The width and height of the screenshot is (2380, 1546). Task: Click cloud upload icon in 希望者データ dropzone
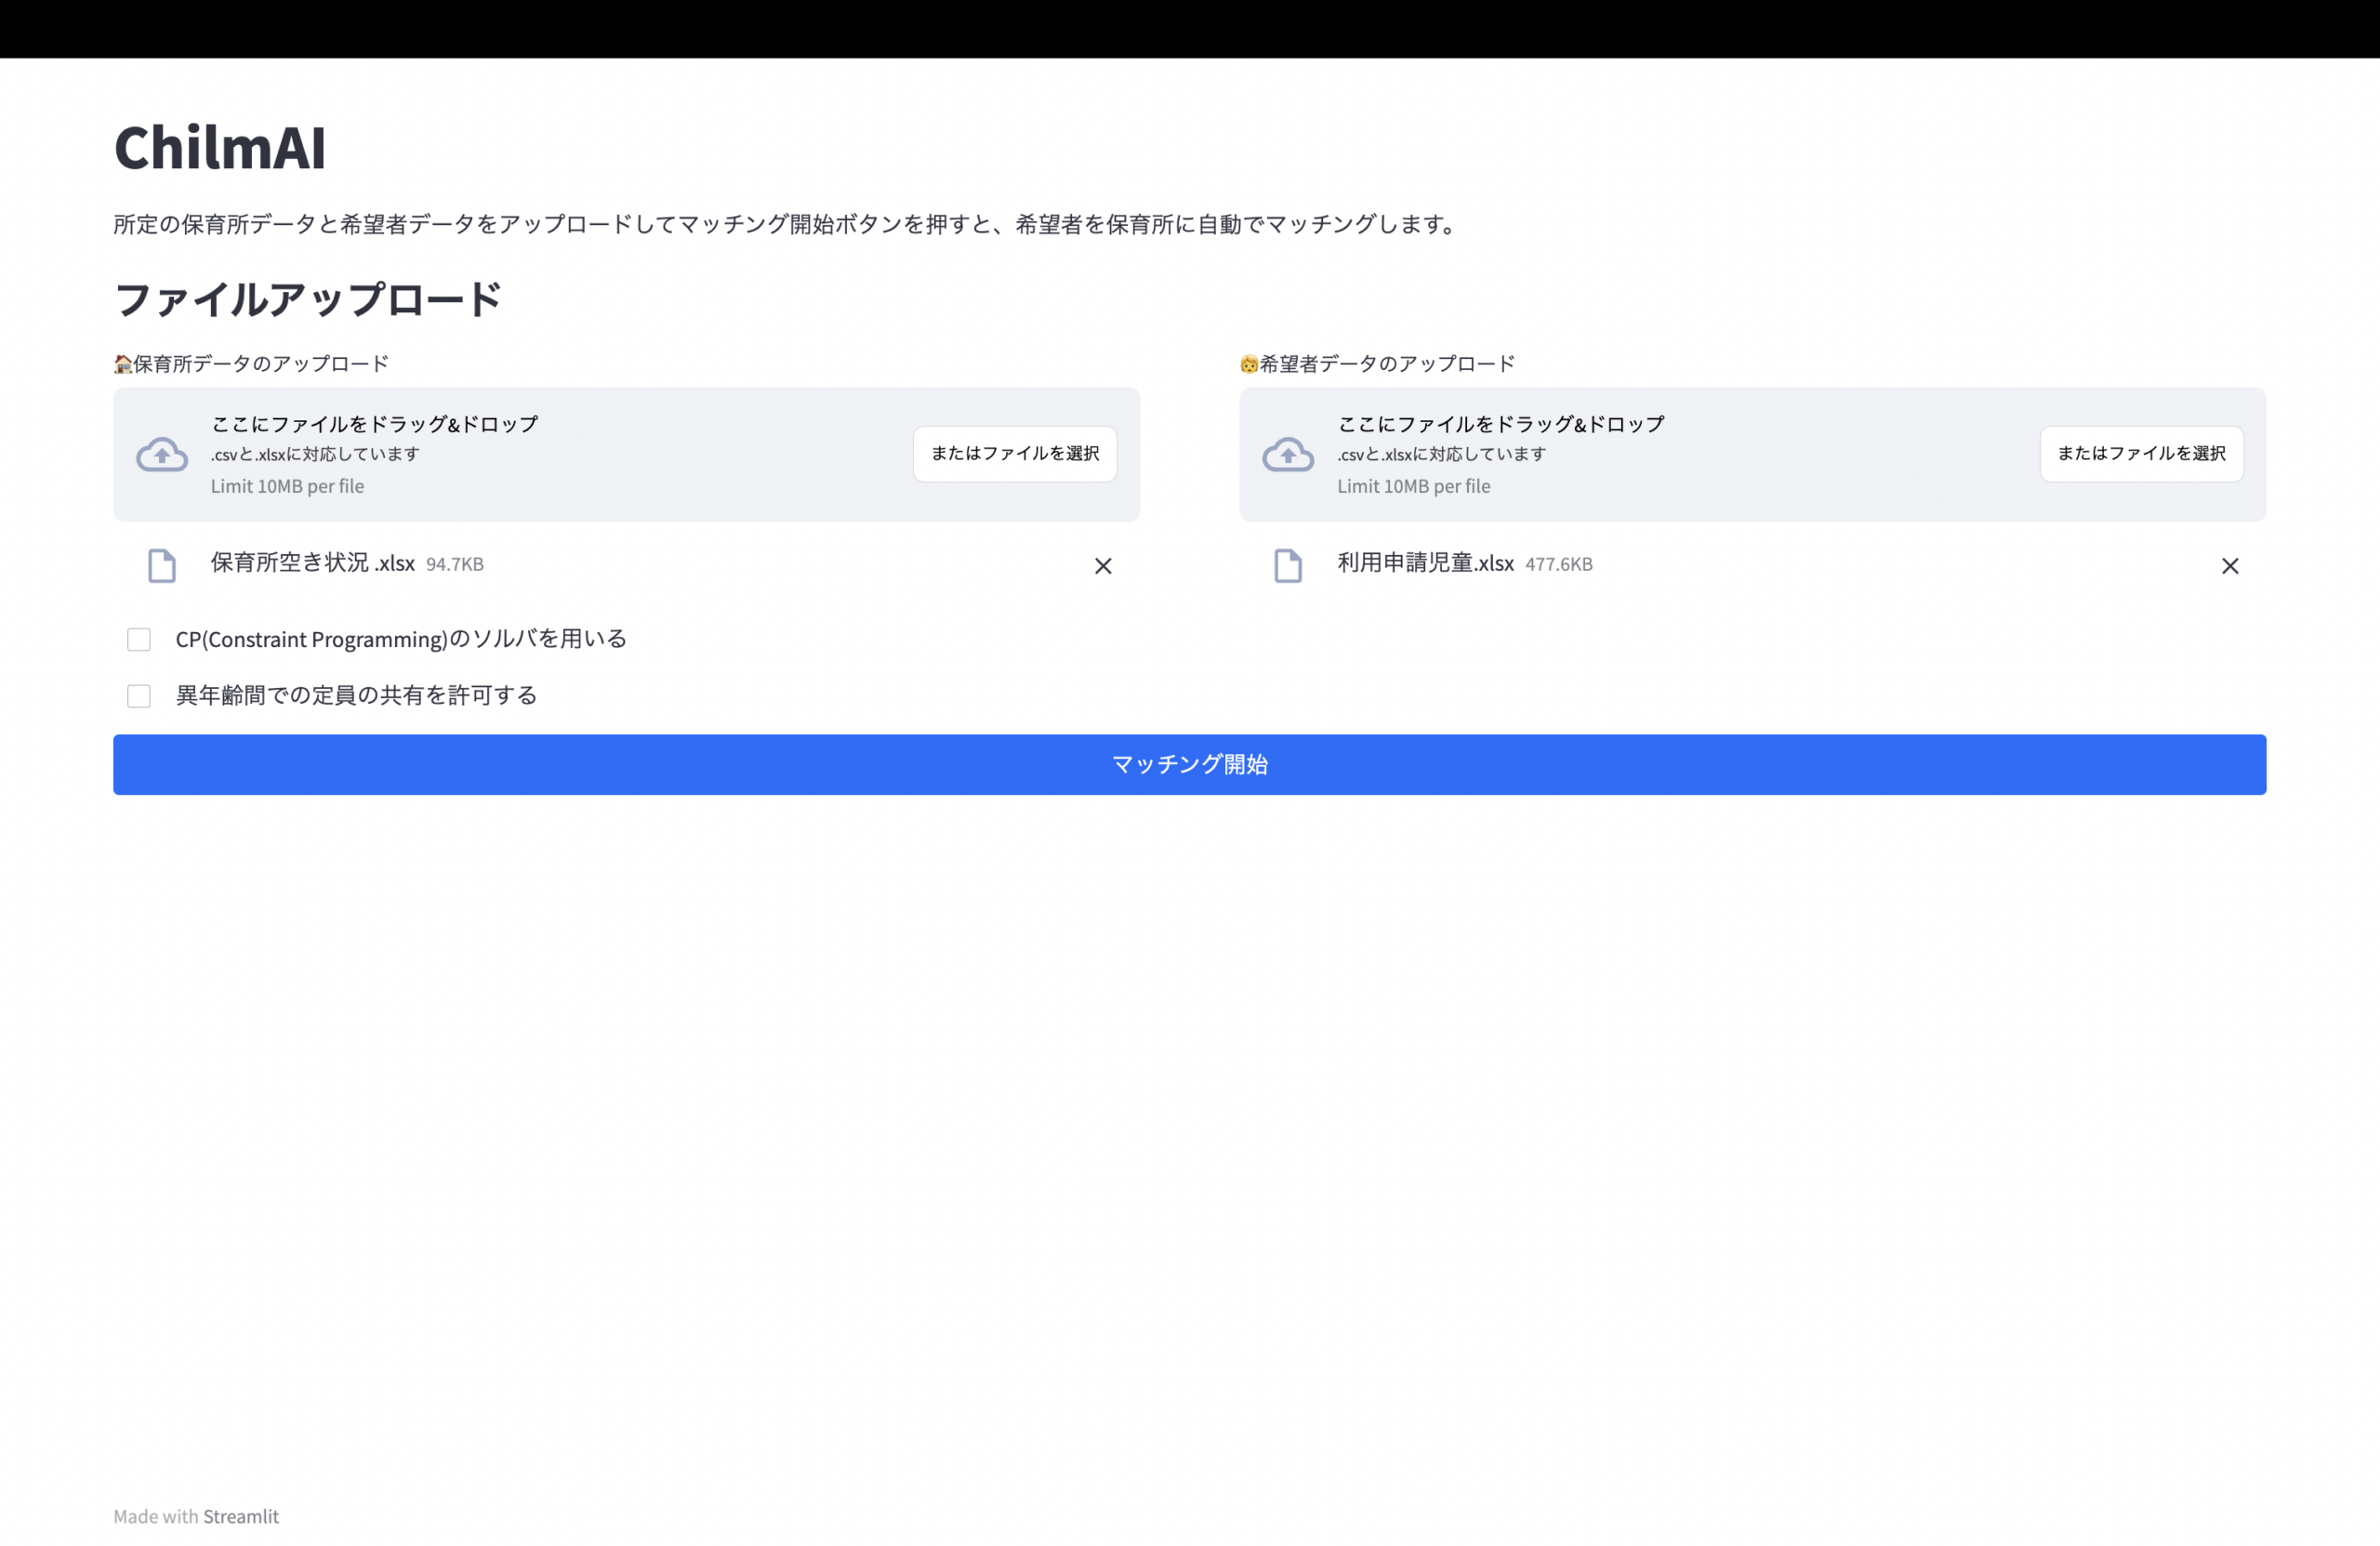coord(1288,455)
